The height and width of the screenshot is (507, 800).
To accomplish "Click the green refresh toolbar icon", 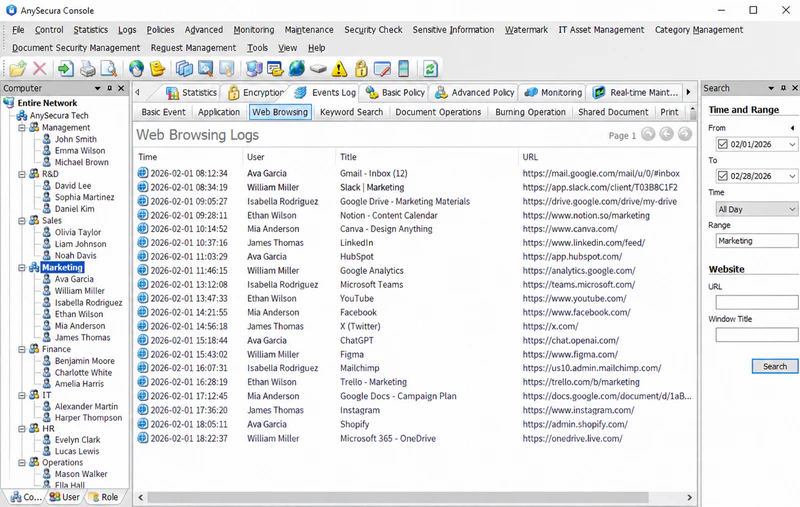I will [430, 68].
